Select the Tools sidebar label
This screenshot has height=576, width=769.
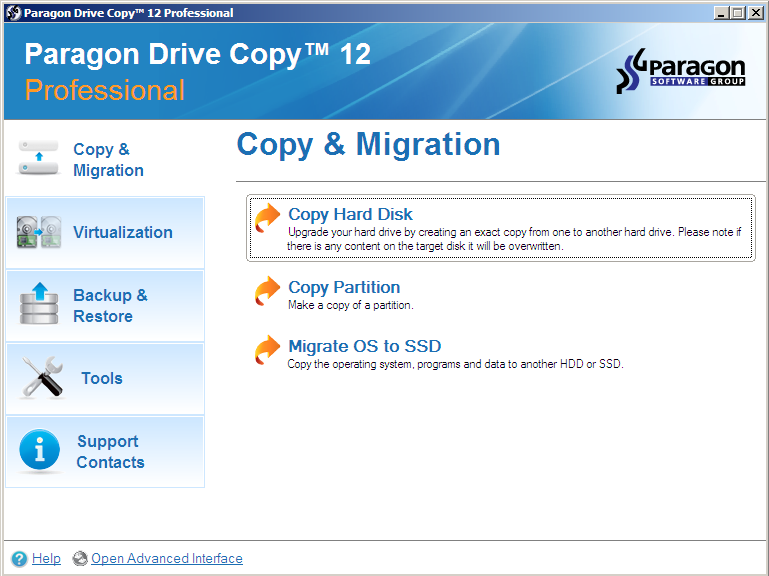click(x=102, y=378)
